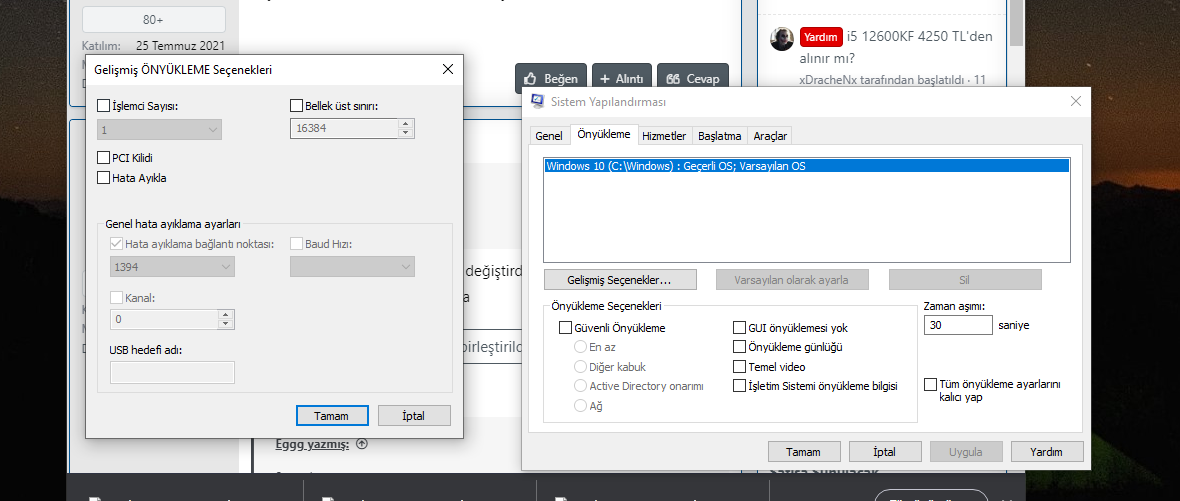This screenshot has width=1180, height=501.
Task: Click the up-arrow icon beside Eggg yazmış
Action: pyautogui.click(x=362, y=444)
